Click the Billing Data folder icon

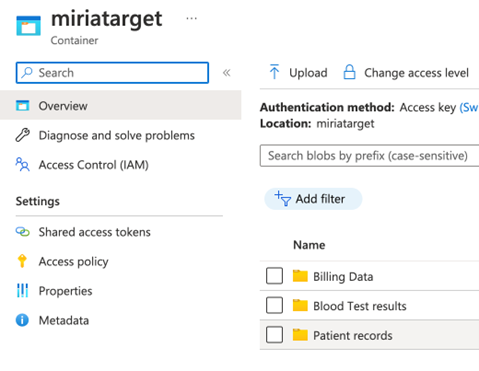[x=300, y=276]
